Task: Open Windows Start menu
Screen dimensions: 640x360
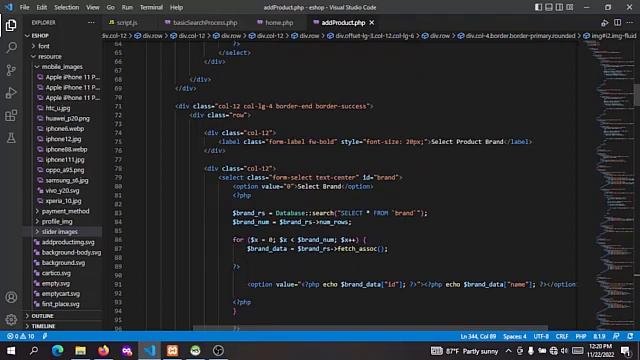Action: click(11, 351)
